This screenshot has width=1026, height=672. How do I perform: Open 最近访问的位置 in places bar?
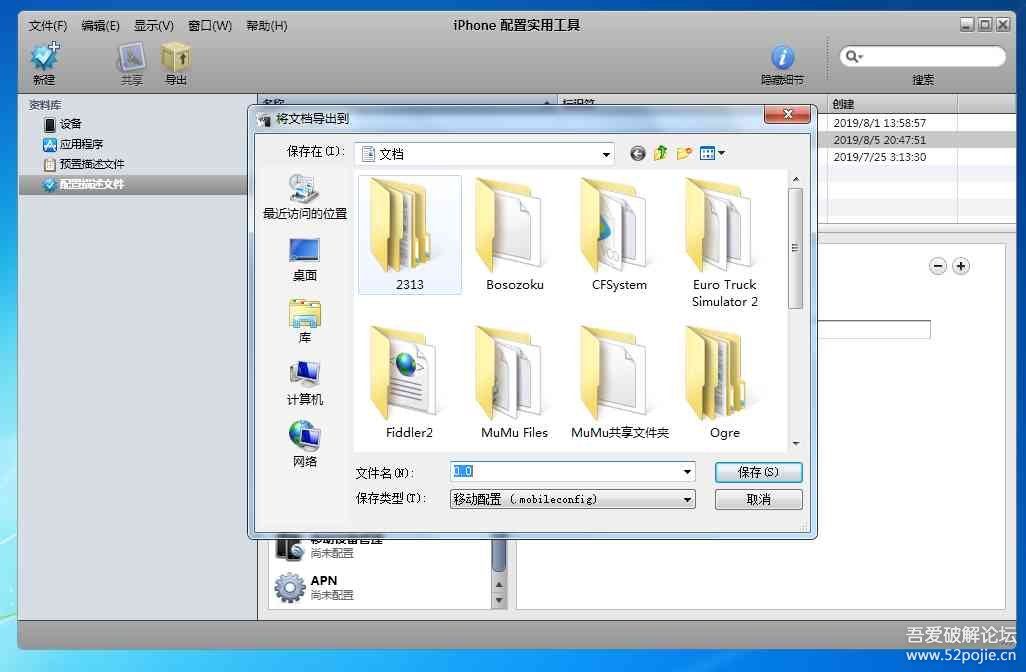(304, 197)
